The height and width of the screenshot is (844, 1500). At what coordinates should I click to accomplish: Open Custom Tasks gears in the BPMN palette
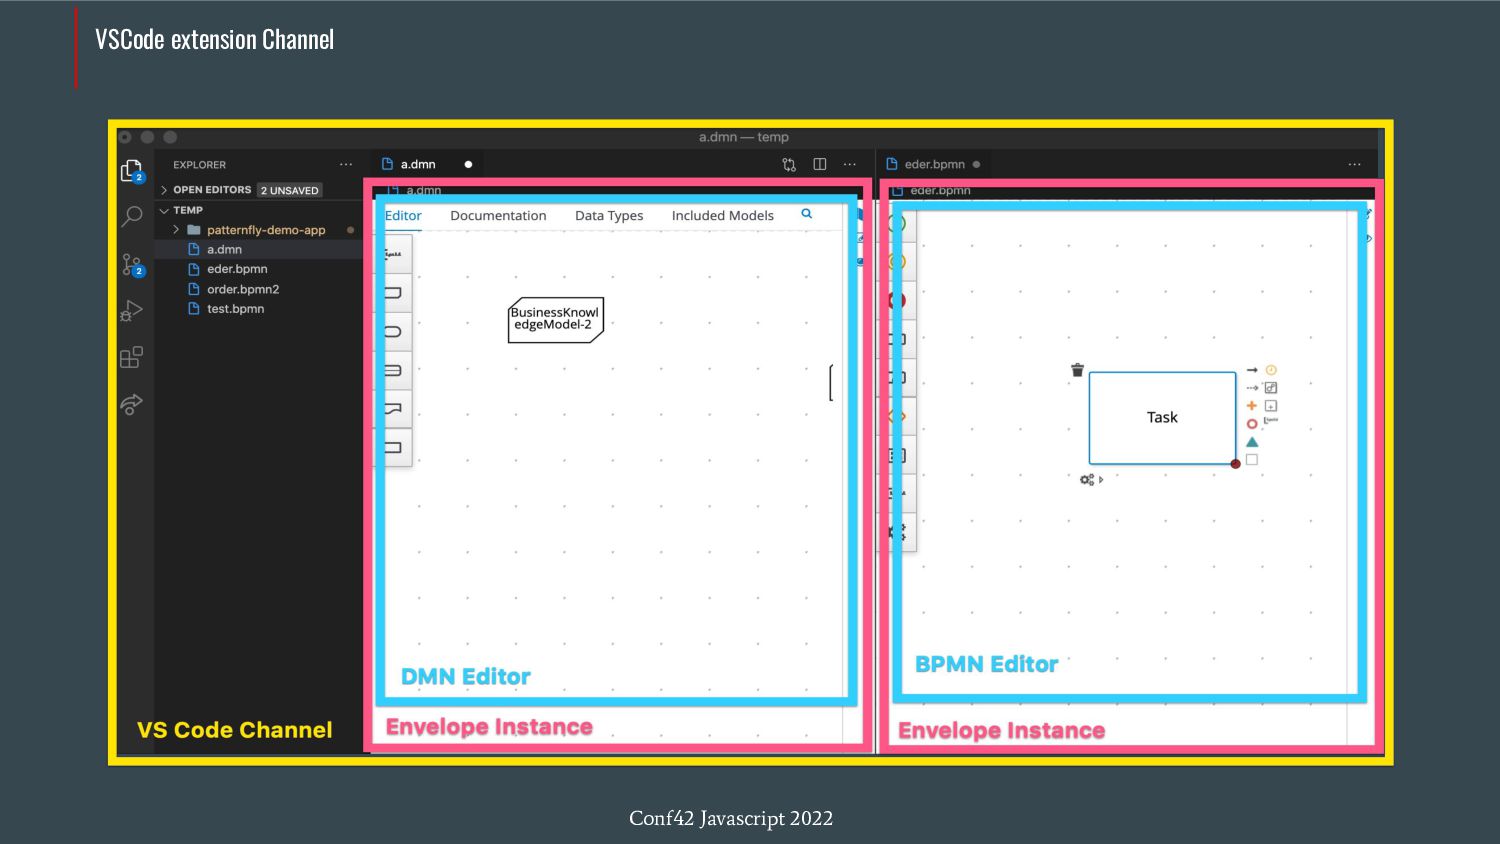point(897,532)
